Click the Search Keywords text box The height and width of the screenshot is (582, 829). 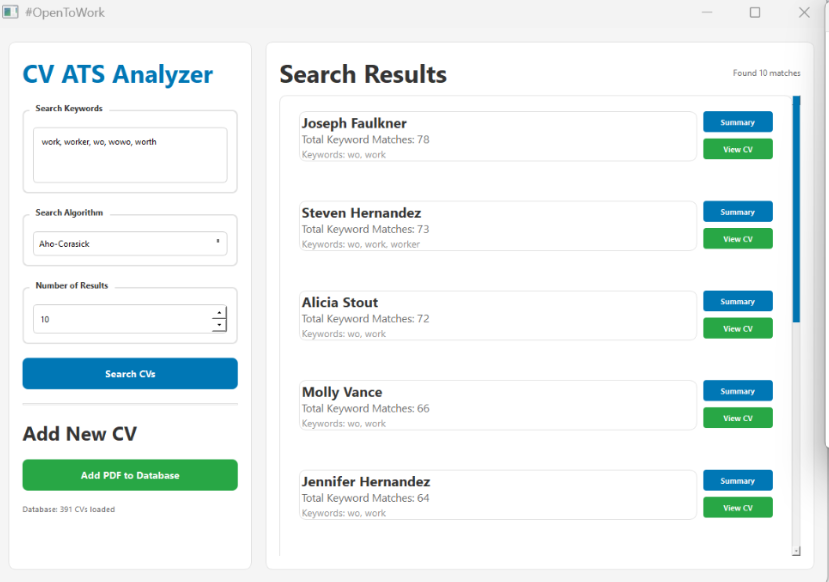[x=130, y=155]
